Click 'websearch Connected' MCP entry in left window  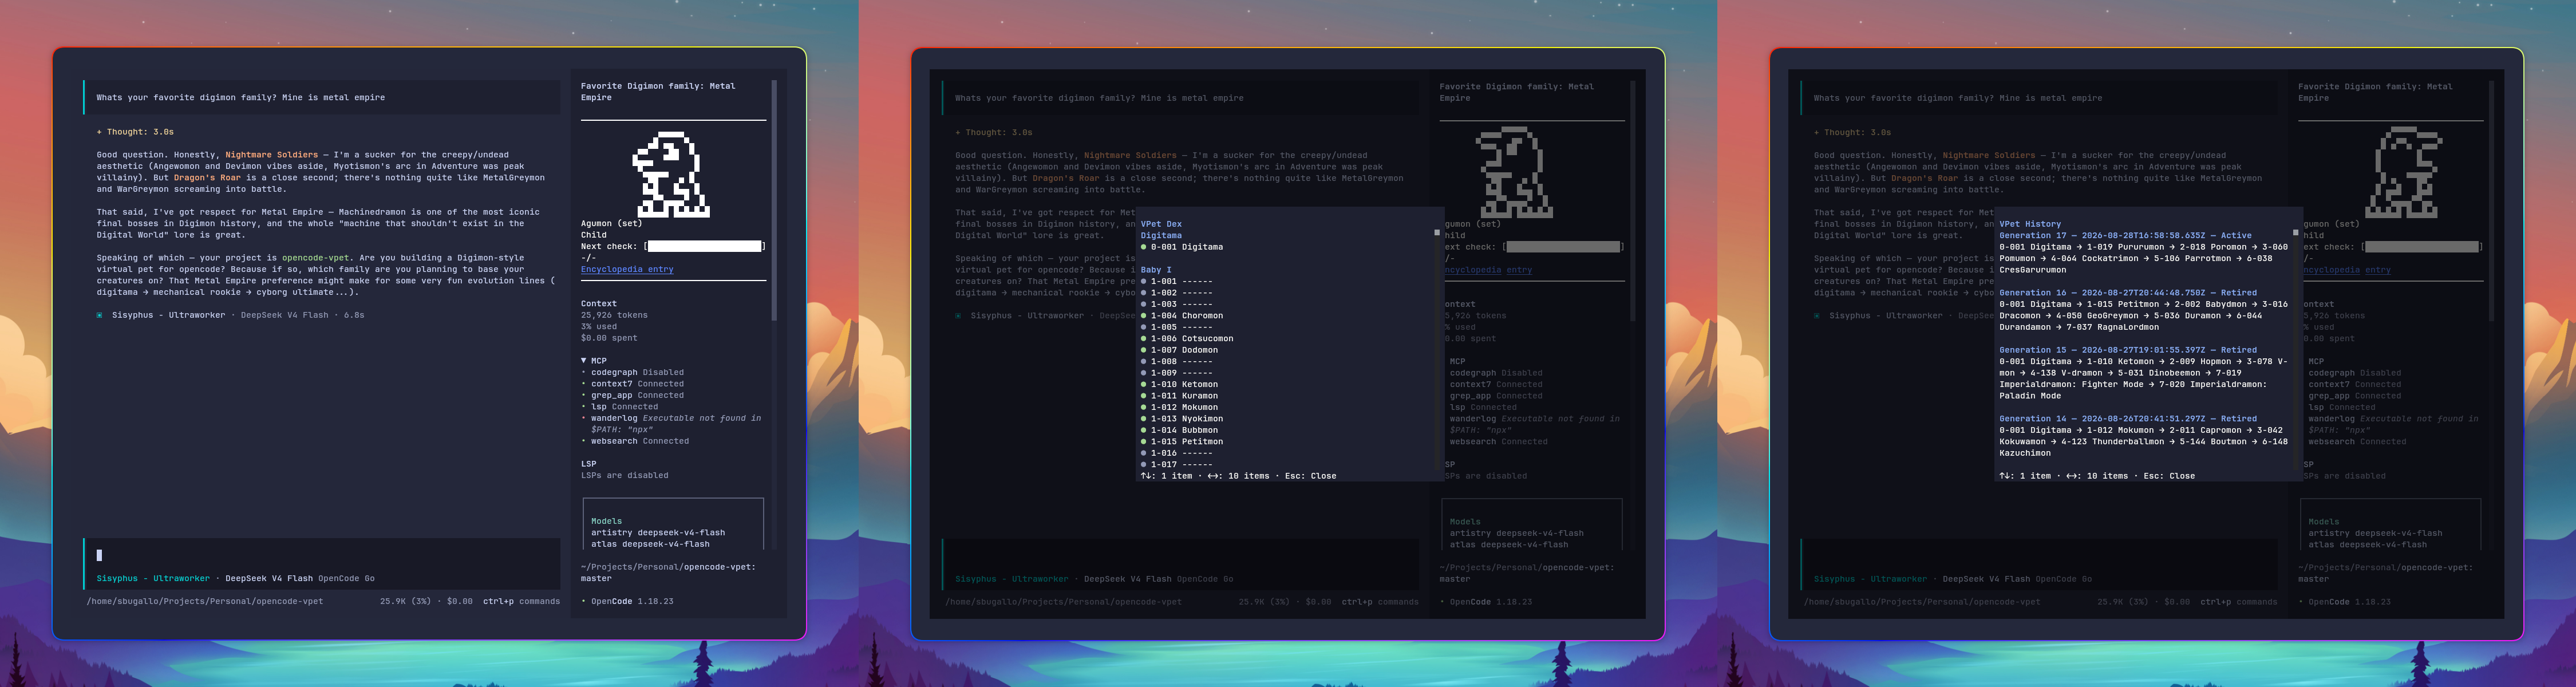tap(640, 441)
